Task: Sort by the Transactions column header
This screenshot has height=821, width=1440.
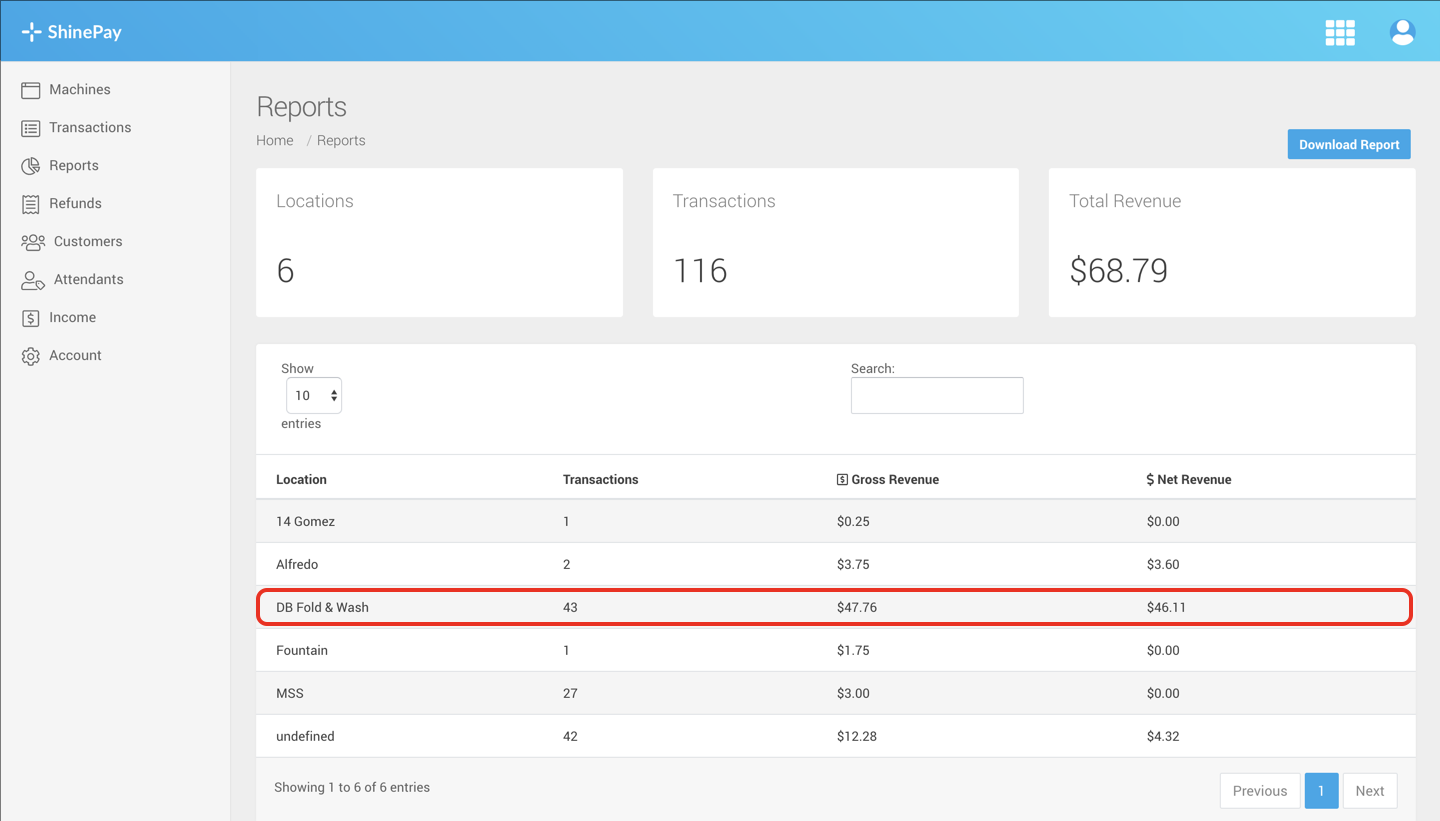Action: click(600, 479)
